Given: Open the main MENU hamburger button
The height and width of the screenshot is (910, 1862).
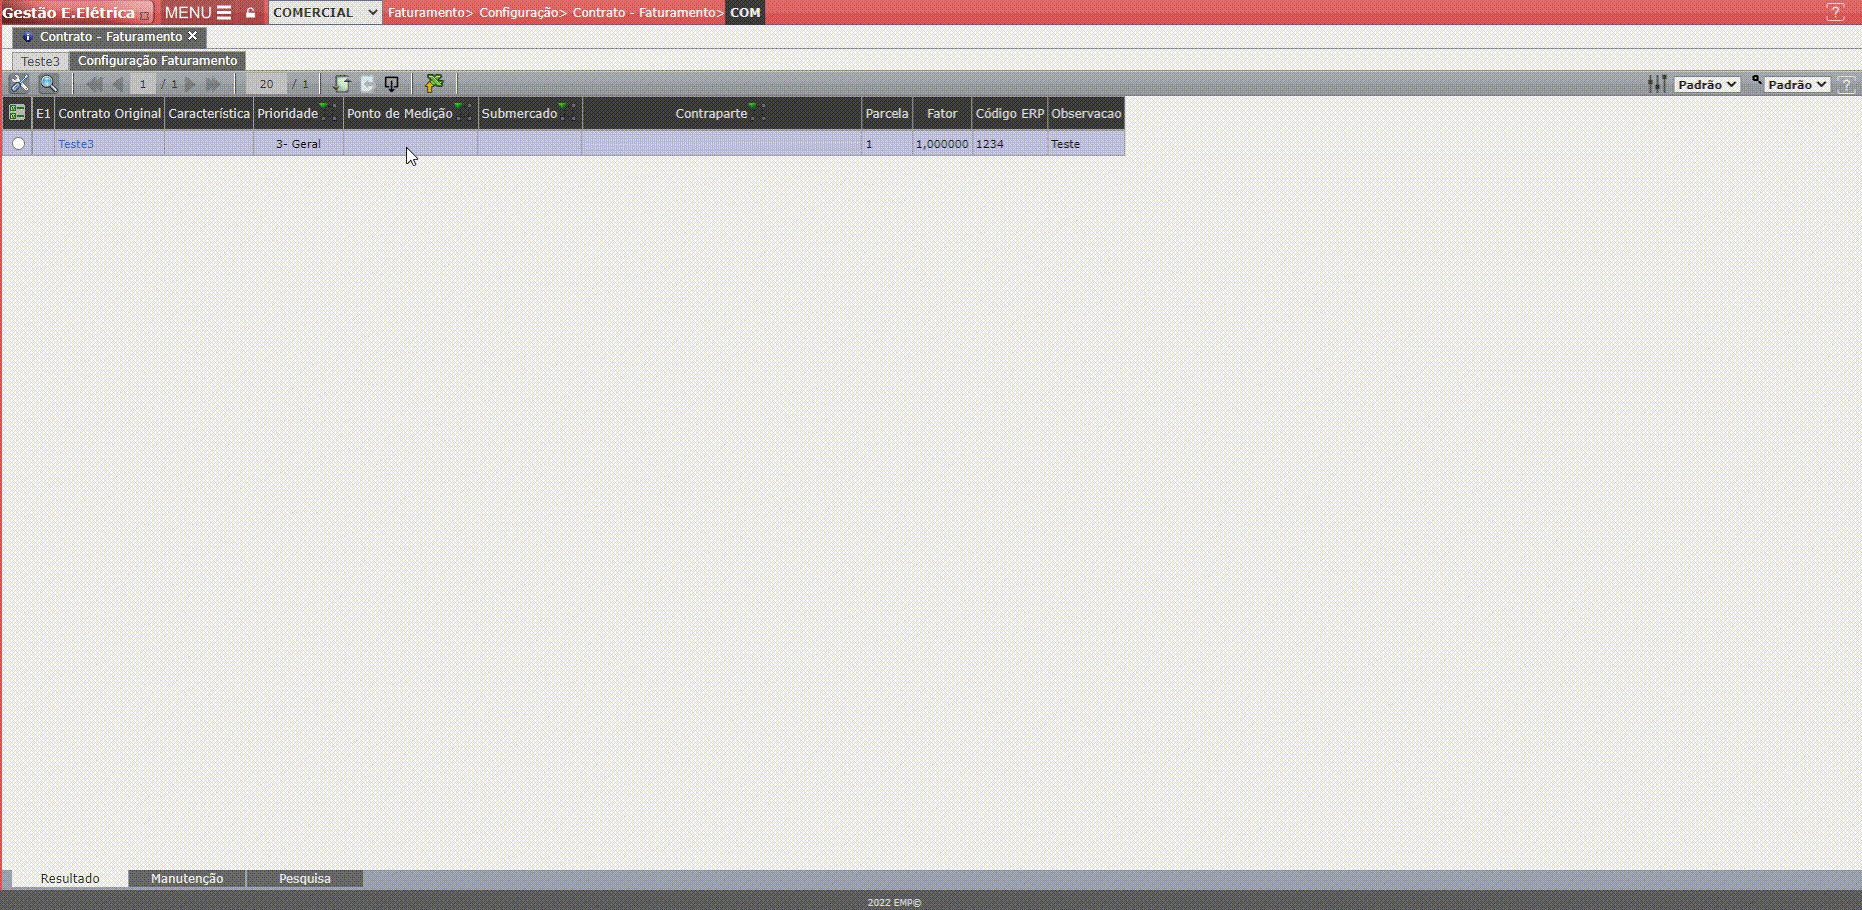Looking at the screenshot, I should point(198,13).
